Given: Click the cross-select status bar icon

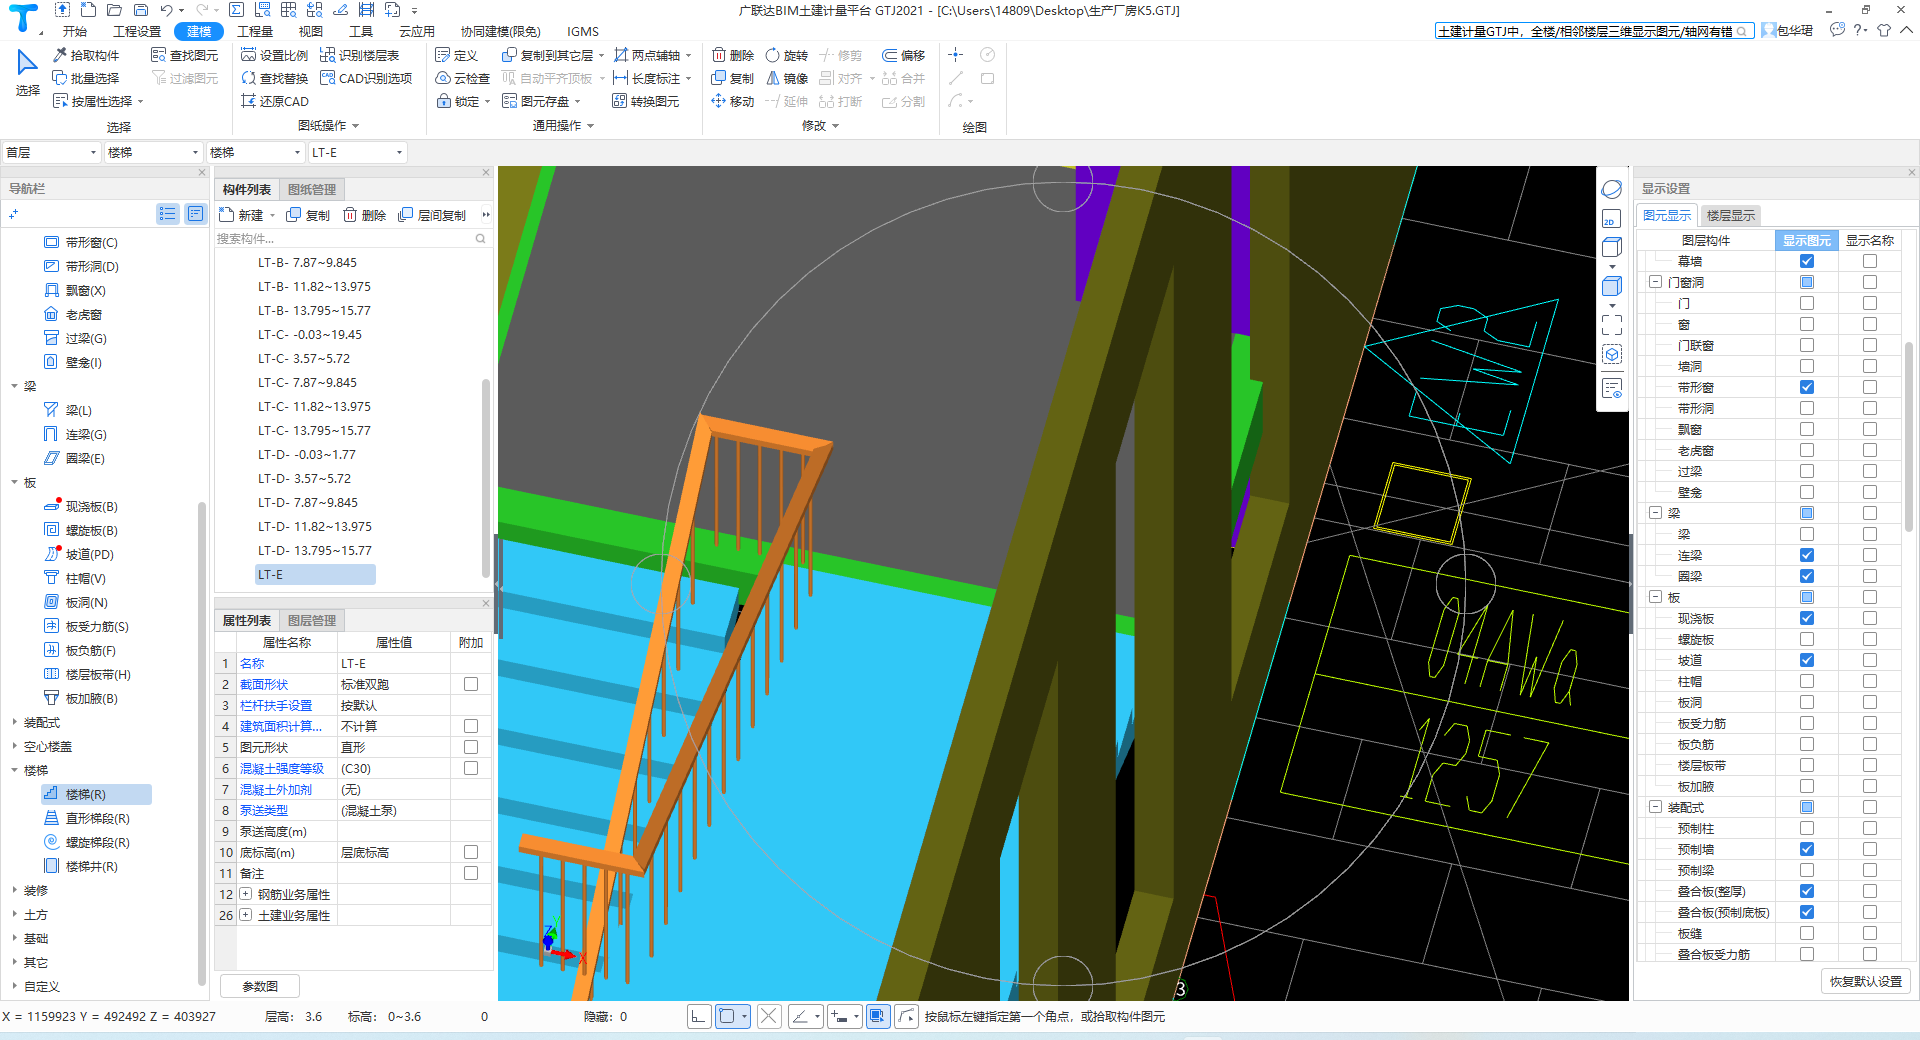Looking at the screenshot, I should pos(769,1016).
